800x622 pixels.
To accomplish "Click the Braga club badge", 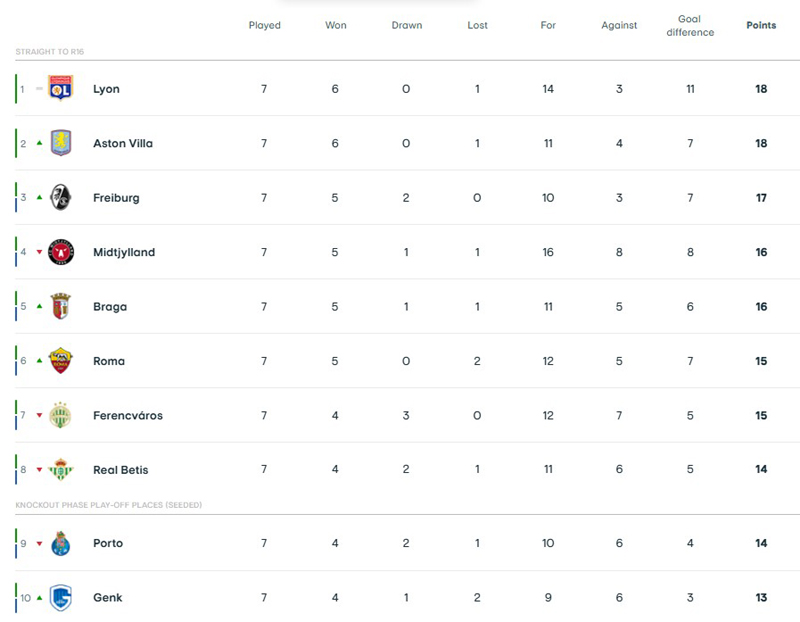I will point(61,306).
